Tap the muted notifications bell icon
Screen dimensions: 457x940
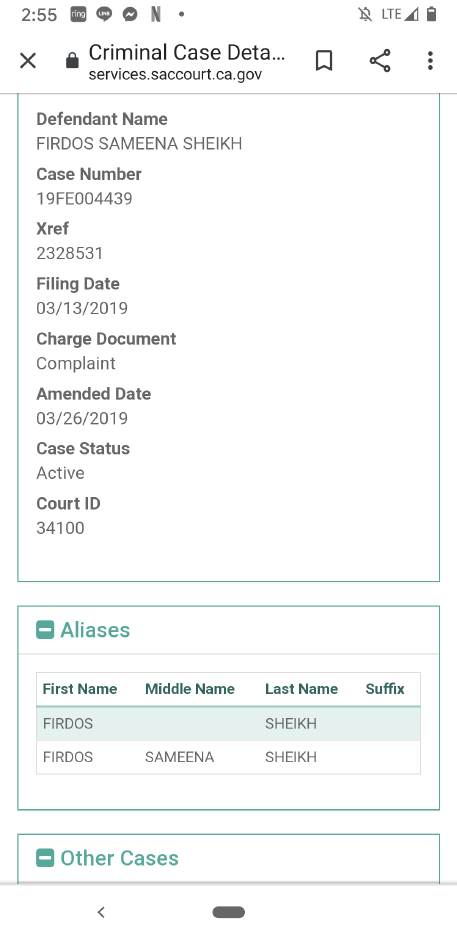pyautogui.click(x=365, y=14)
